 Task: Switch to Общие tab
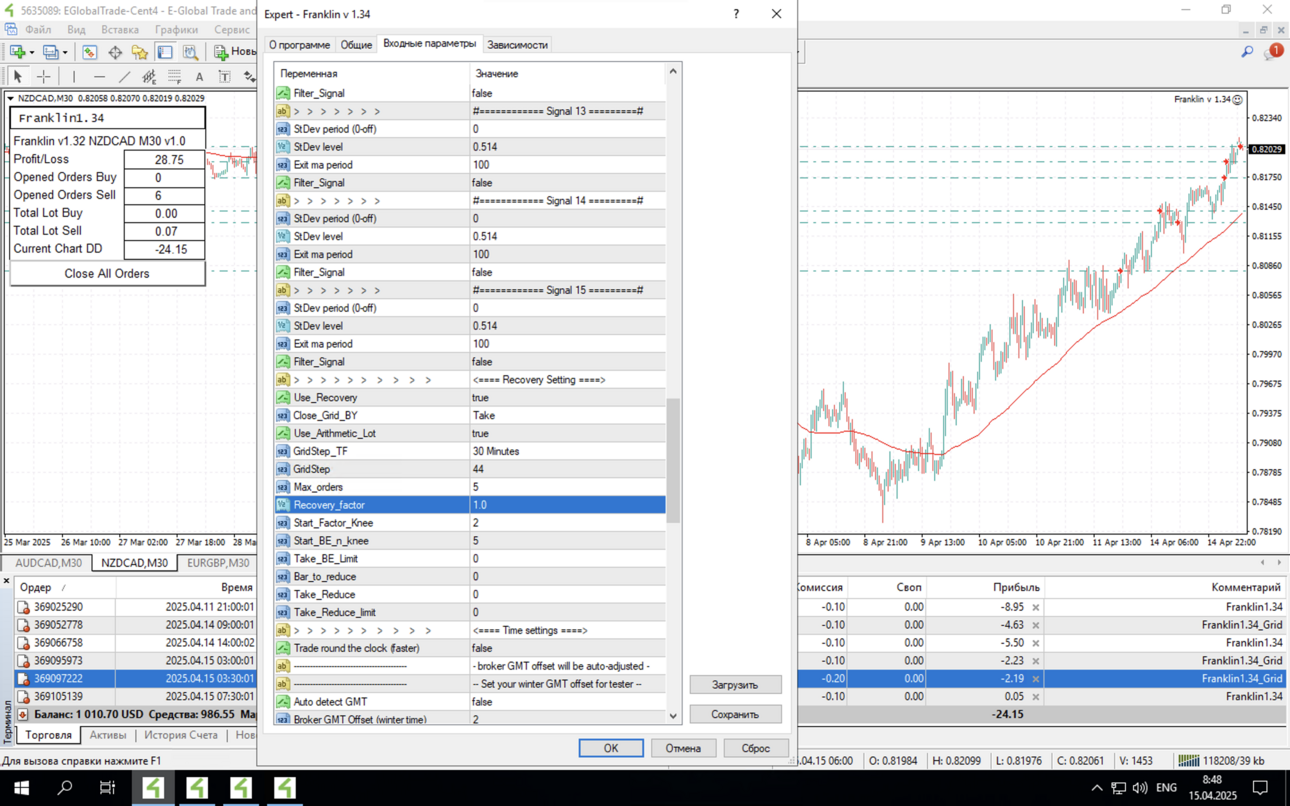tap(356, 45)
